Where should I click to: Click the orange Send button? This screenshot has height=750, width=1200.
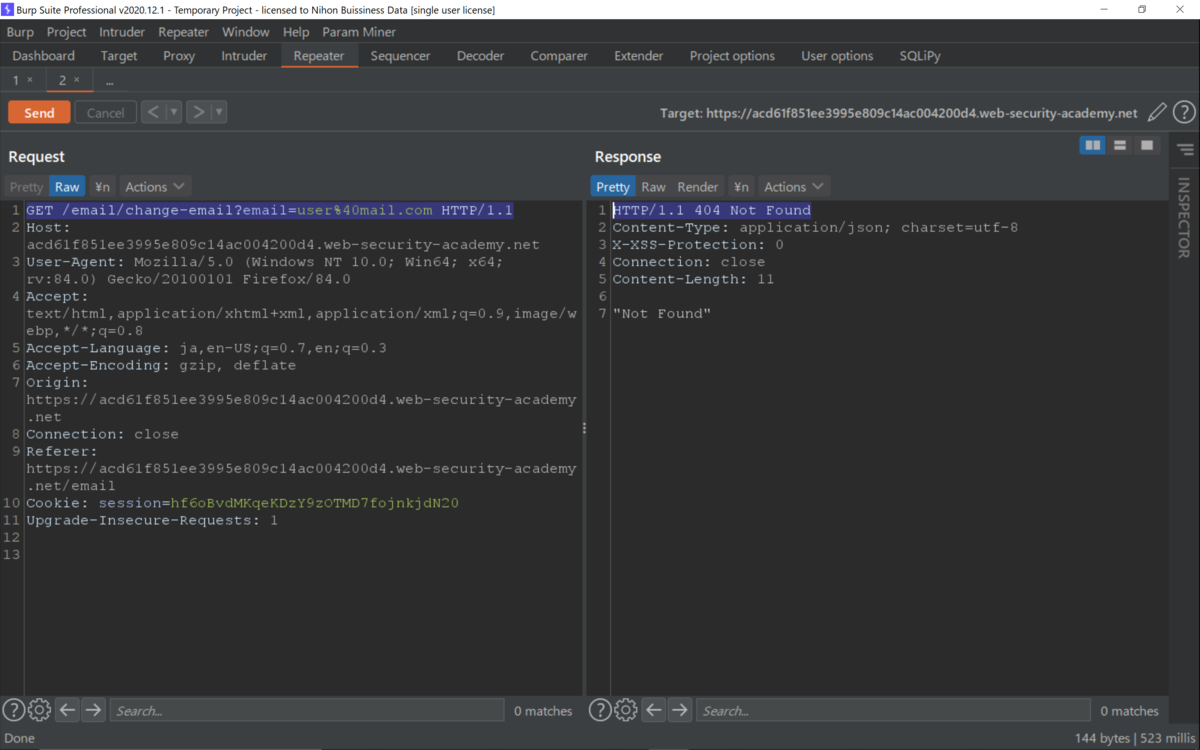coord(39,113)
